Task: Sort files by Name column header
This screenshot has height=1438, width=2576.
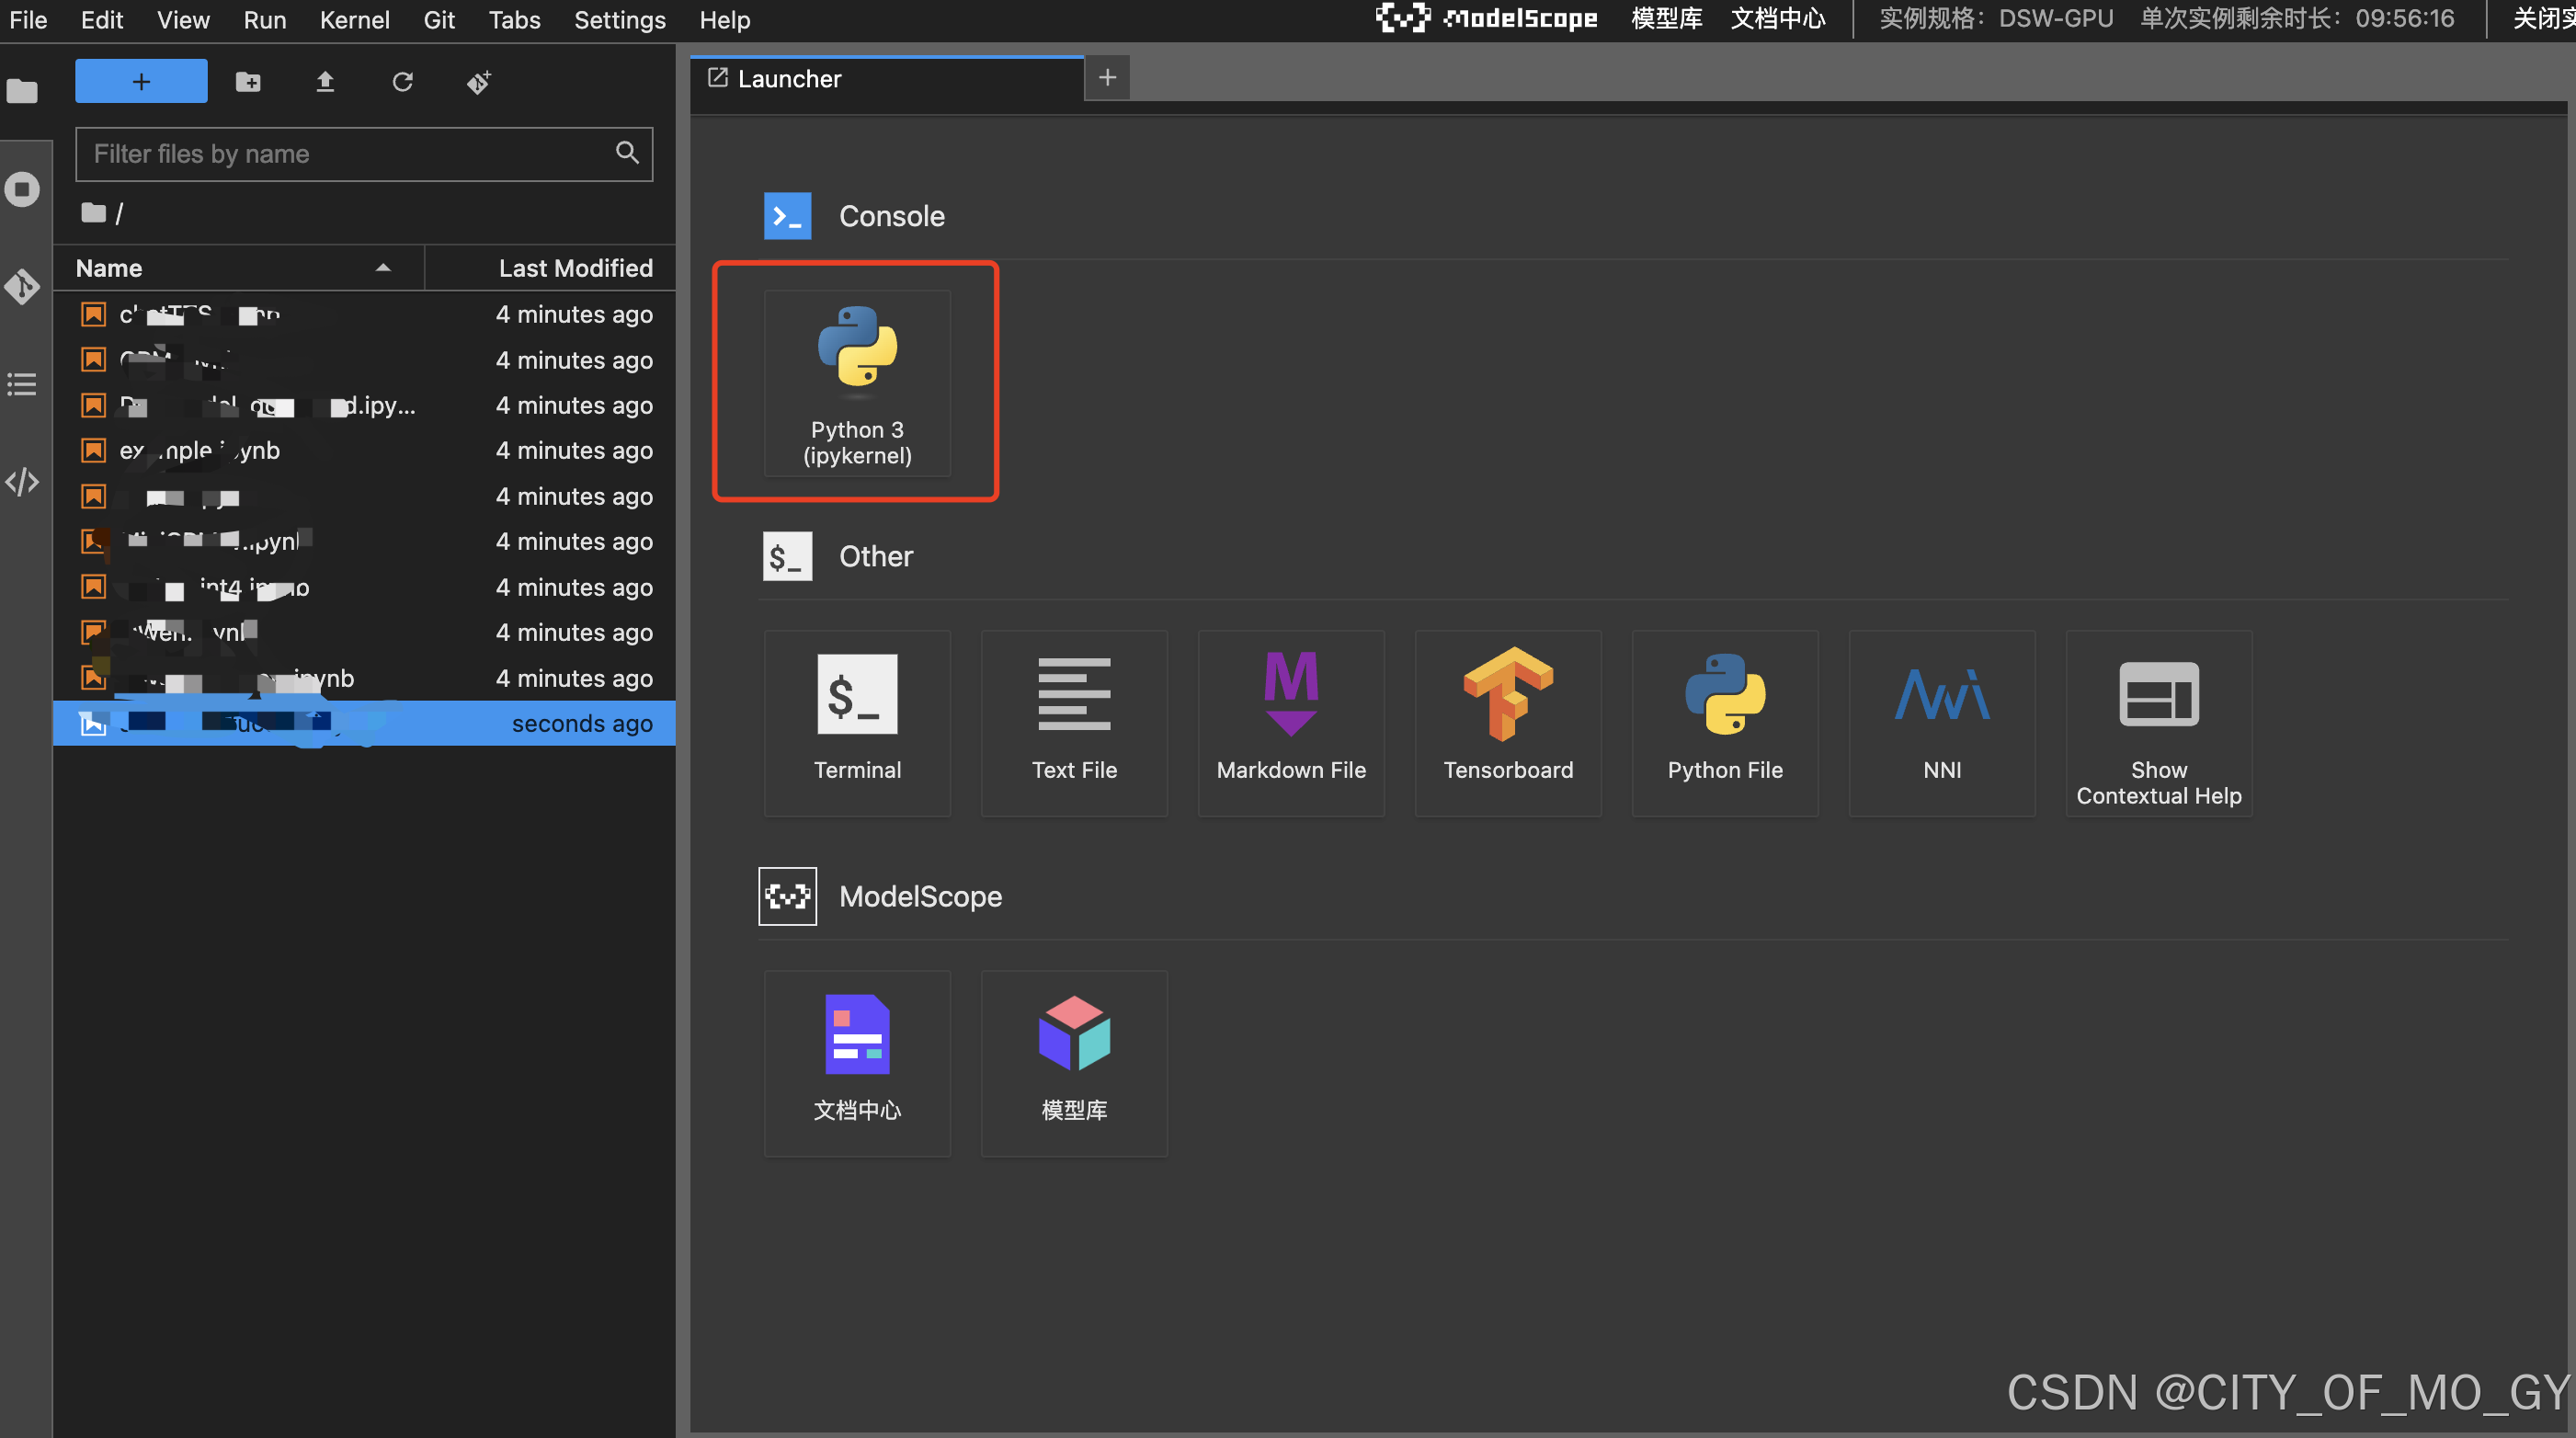Action: point(238,268)
